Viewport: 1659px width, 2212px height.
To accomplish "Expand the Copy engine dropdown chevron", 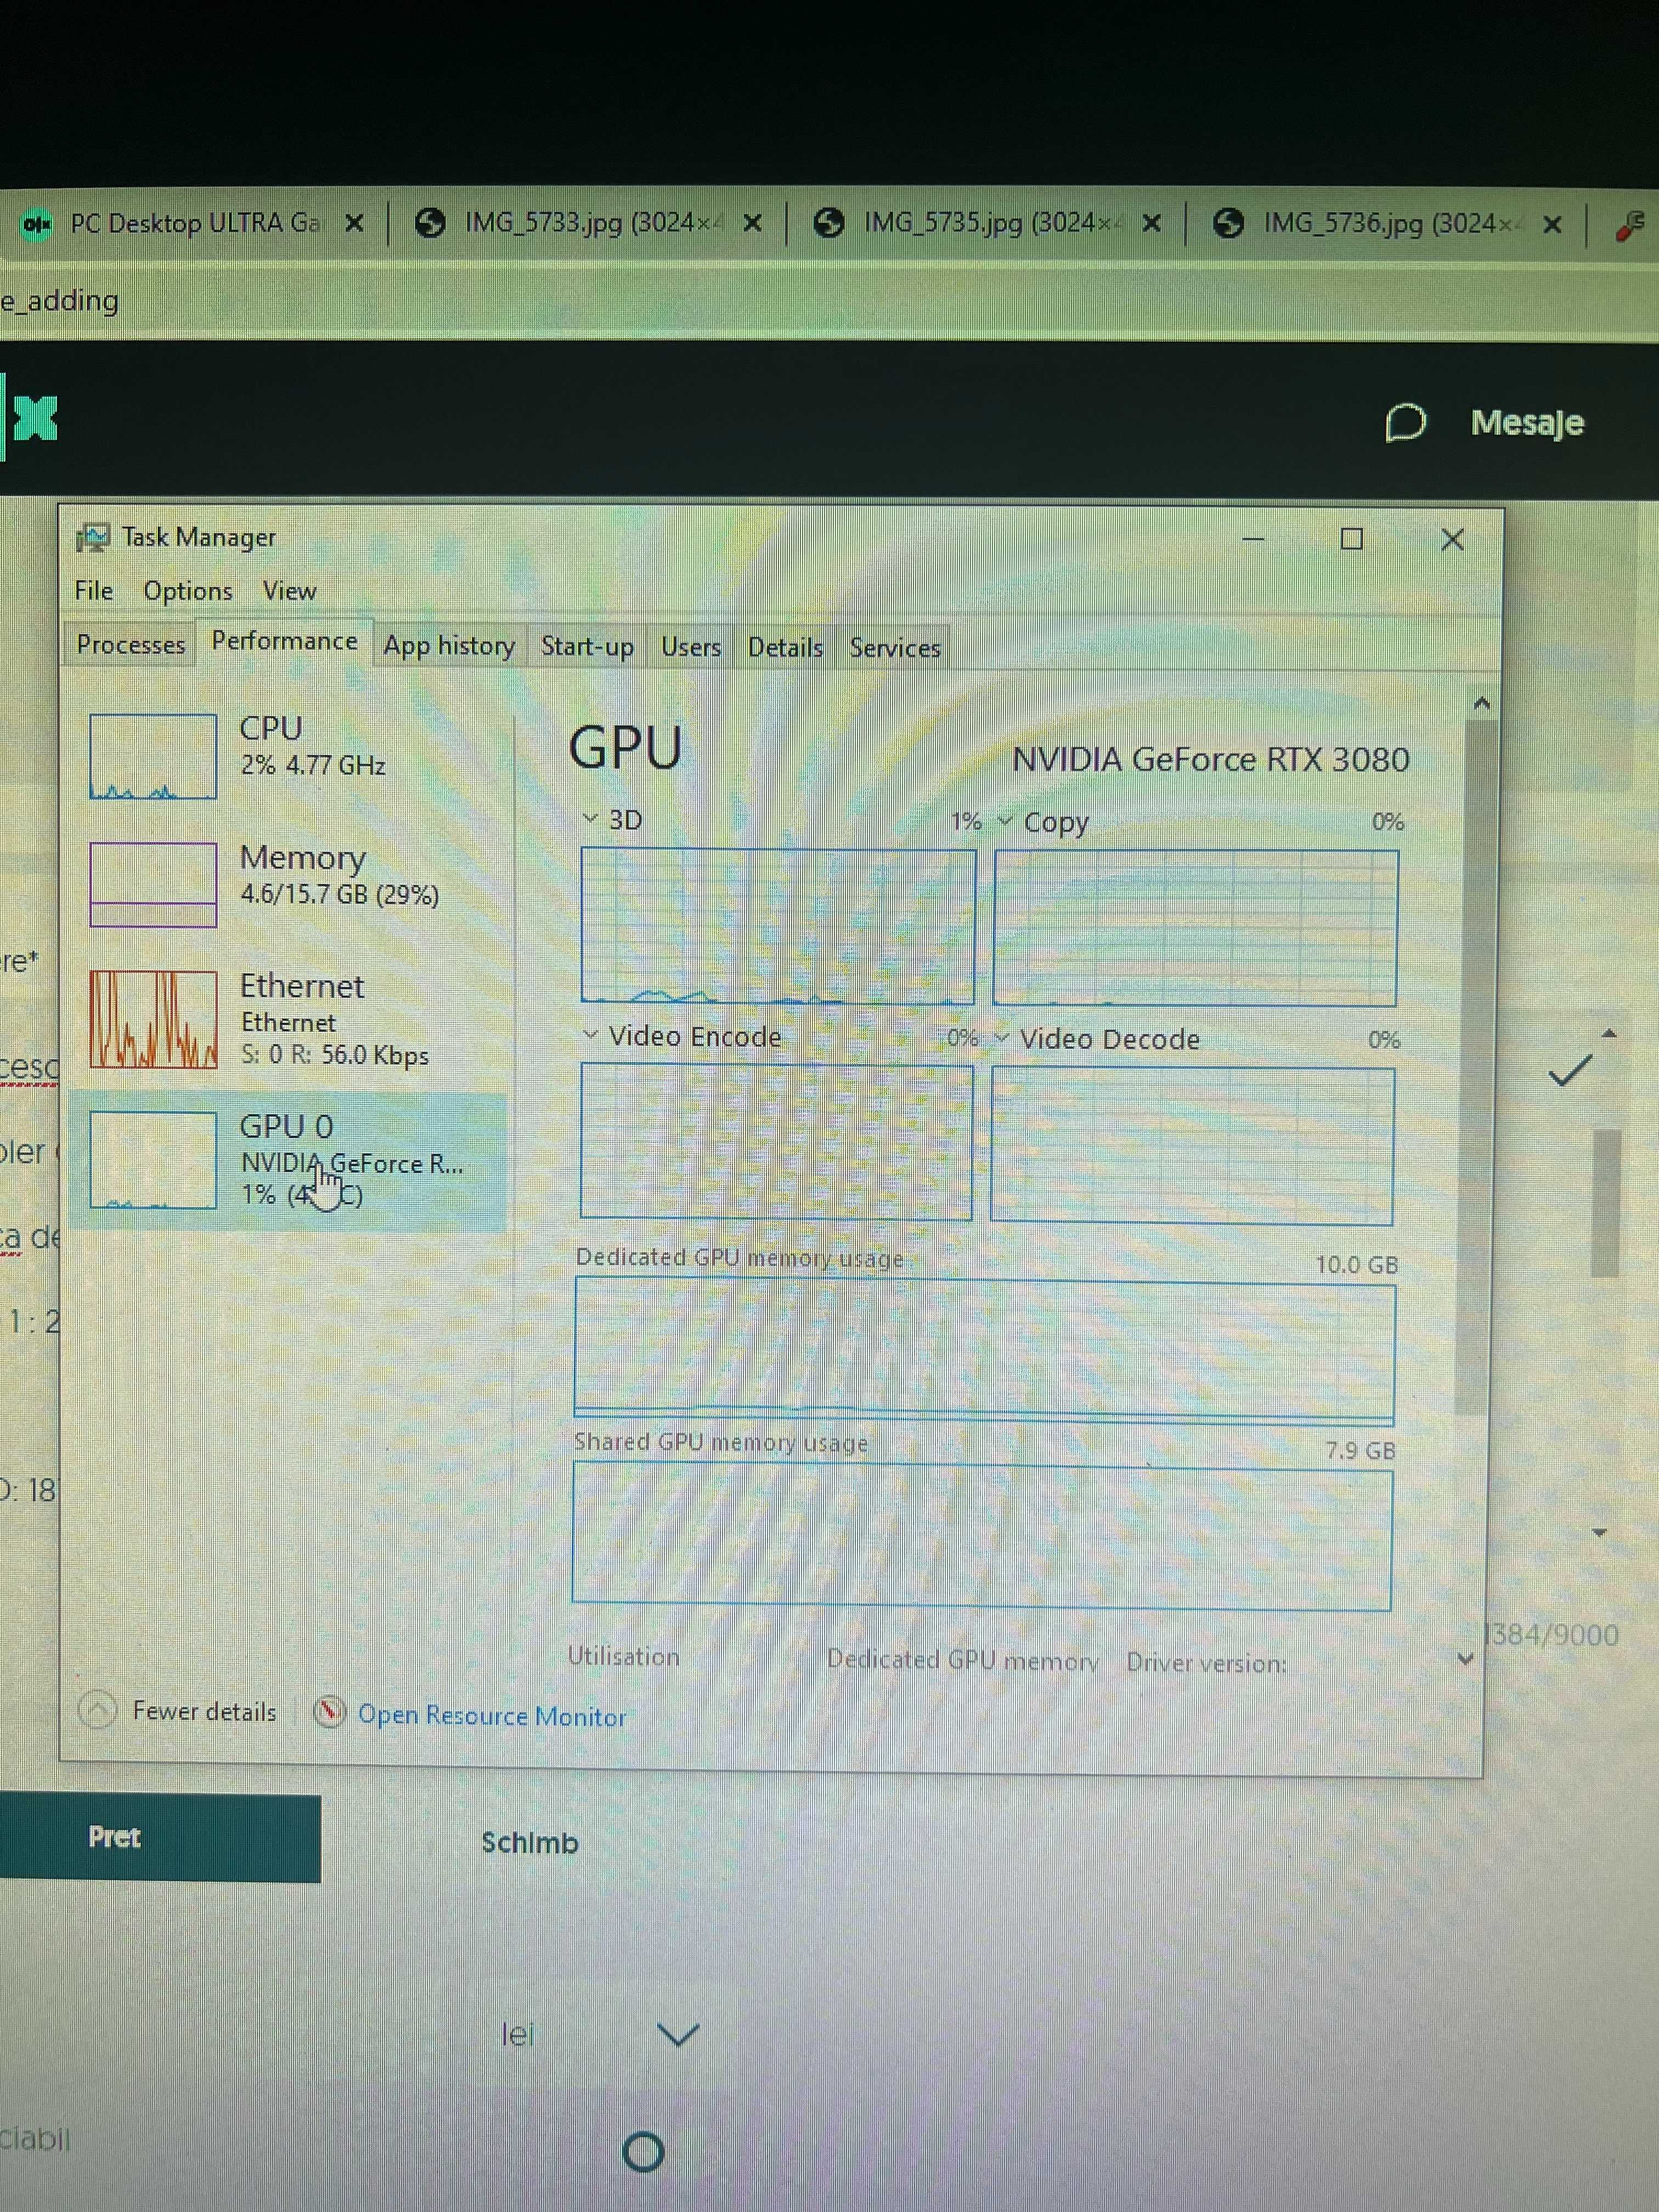I will click(1005, 821).
